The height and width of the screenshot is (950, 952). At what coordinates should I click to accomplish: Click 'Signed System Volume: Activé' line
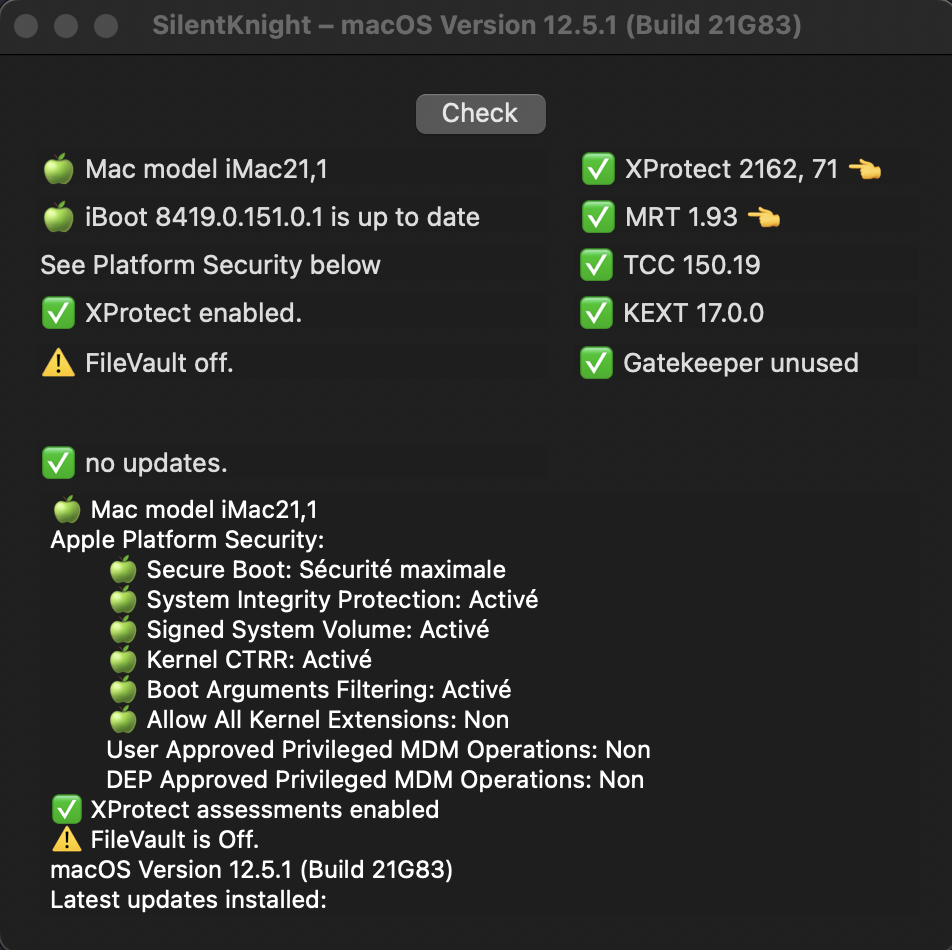318,629
